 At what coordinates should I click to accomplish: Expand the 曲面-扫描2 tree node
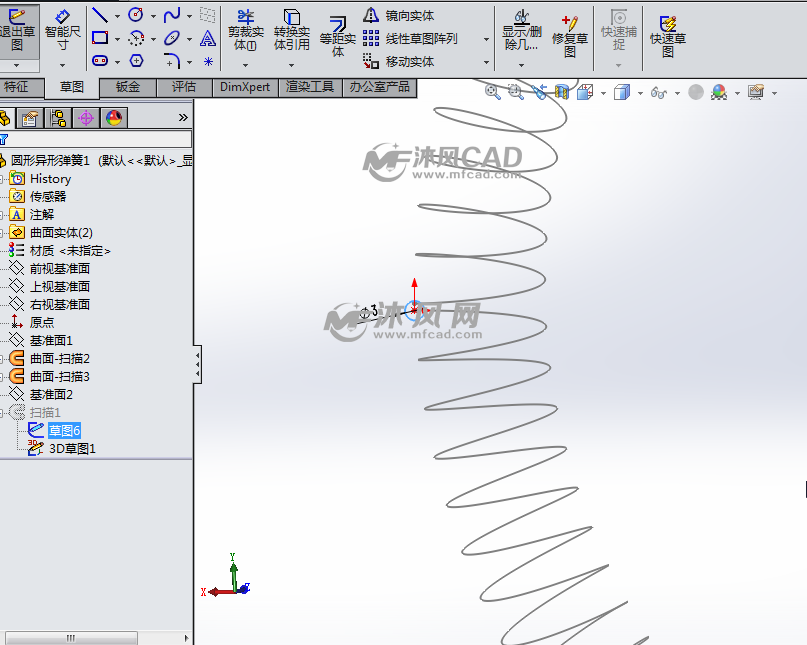coord(4,358)
